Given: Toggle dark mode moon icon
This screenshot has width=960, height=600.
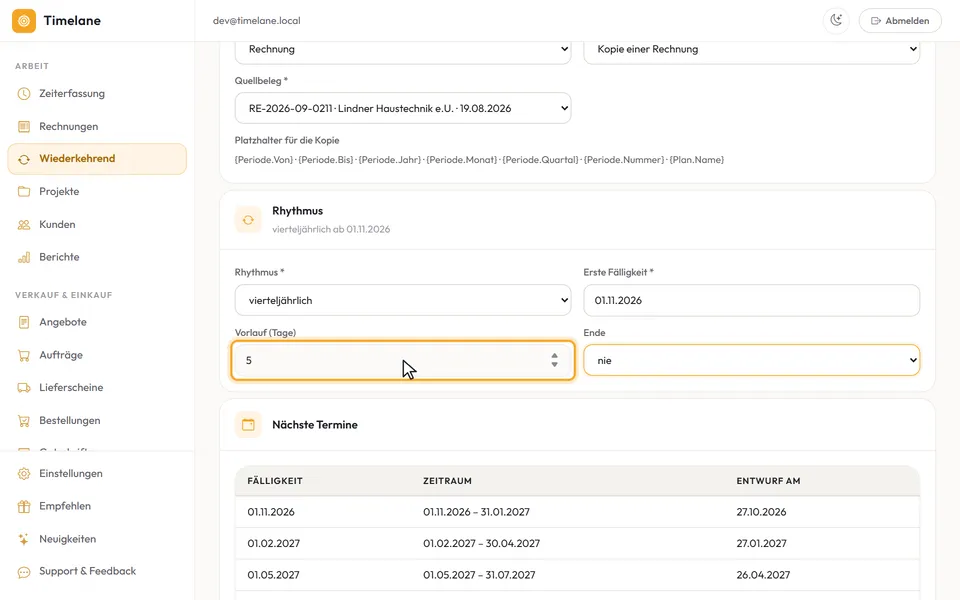Looking at the screenshot, I should click(836, 20).
